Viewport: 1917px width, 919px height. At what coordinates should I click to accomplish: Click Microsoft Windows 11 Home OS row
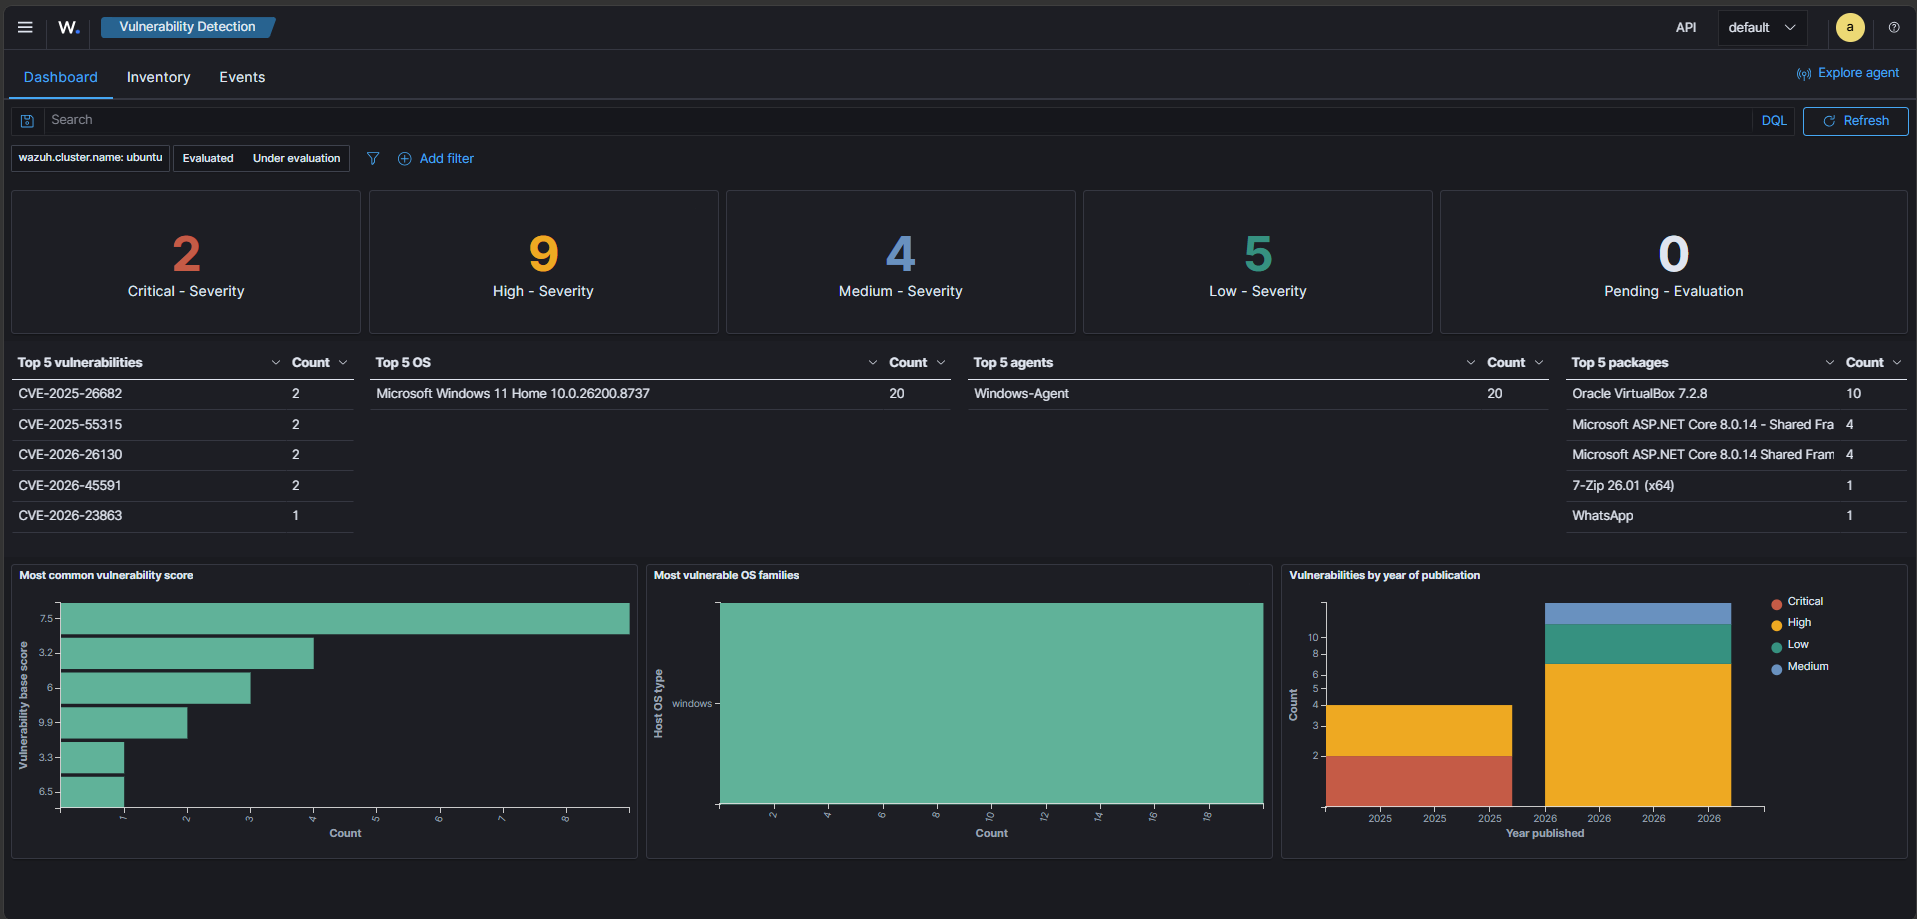[660, 394]
